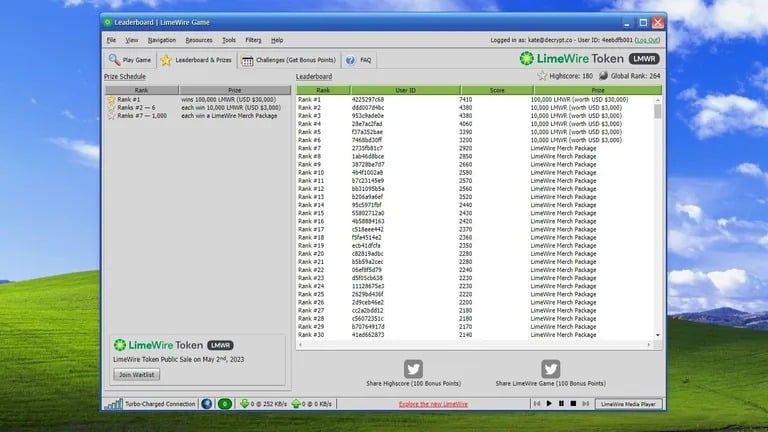Click score 7410 in the leaderboard
Screen dimensions: 768x432
tap(466, 99)
